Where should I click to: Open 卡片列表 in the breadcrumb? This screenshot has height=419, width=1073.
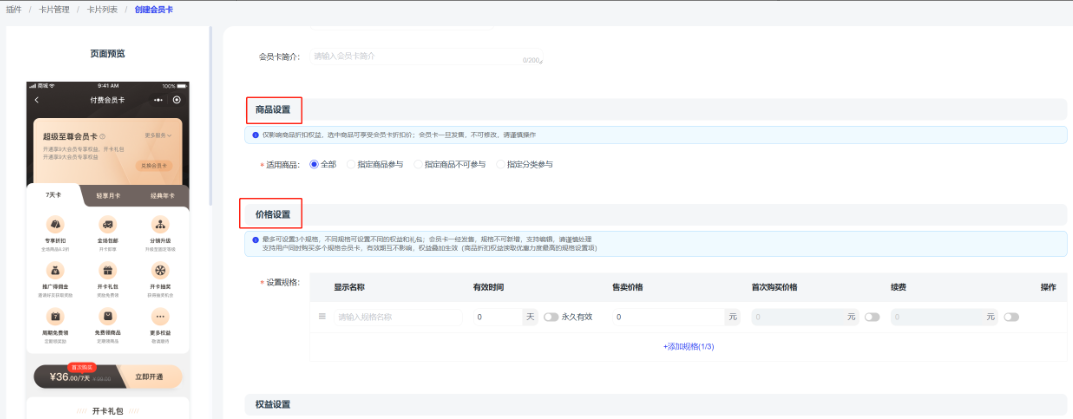click(x=101, y=9)
